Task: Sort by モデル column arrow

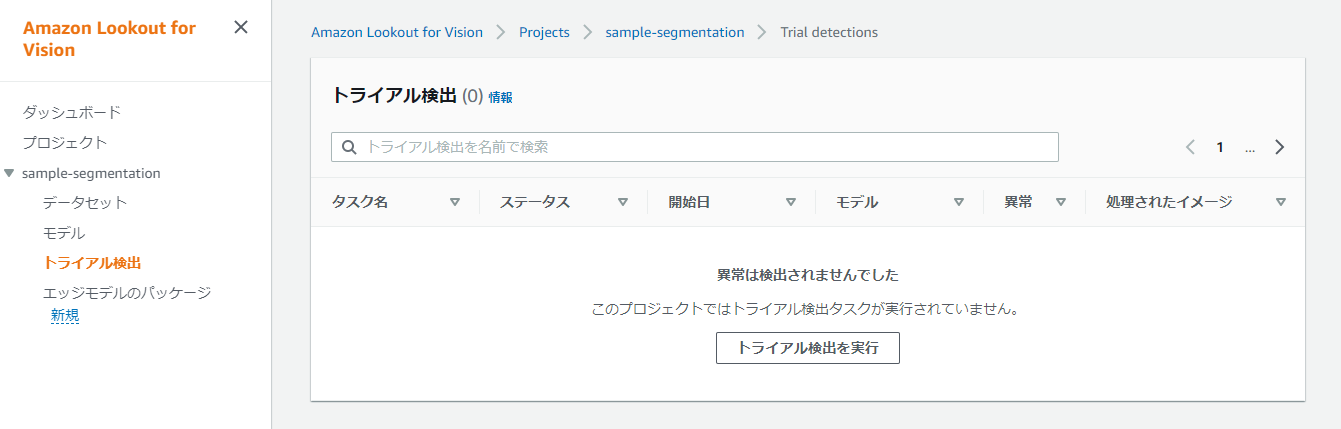Action: coord(959,202)
